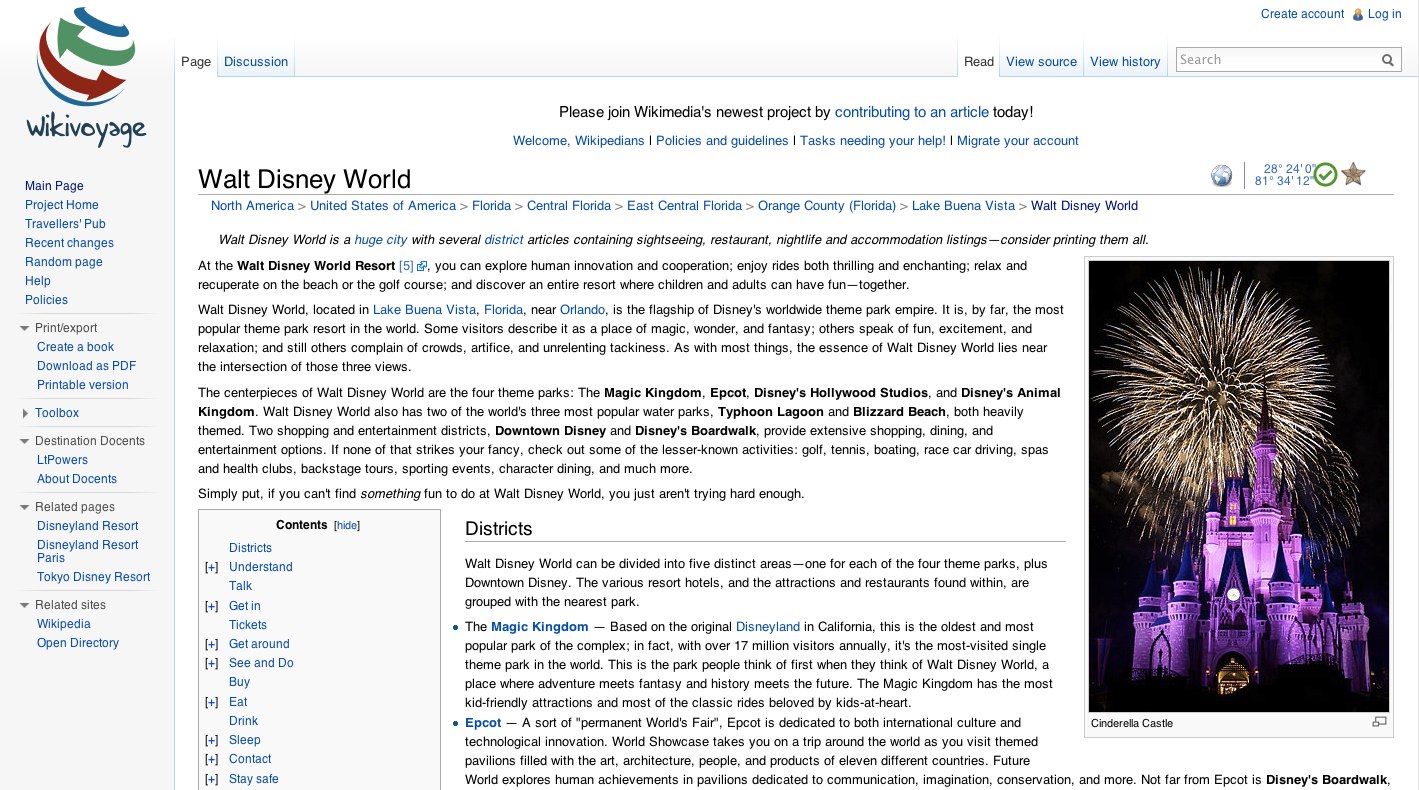This screenshot has height=790, width=1419.
Task: Open the Download as PDF link
Action: (86, 366)
